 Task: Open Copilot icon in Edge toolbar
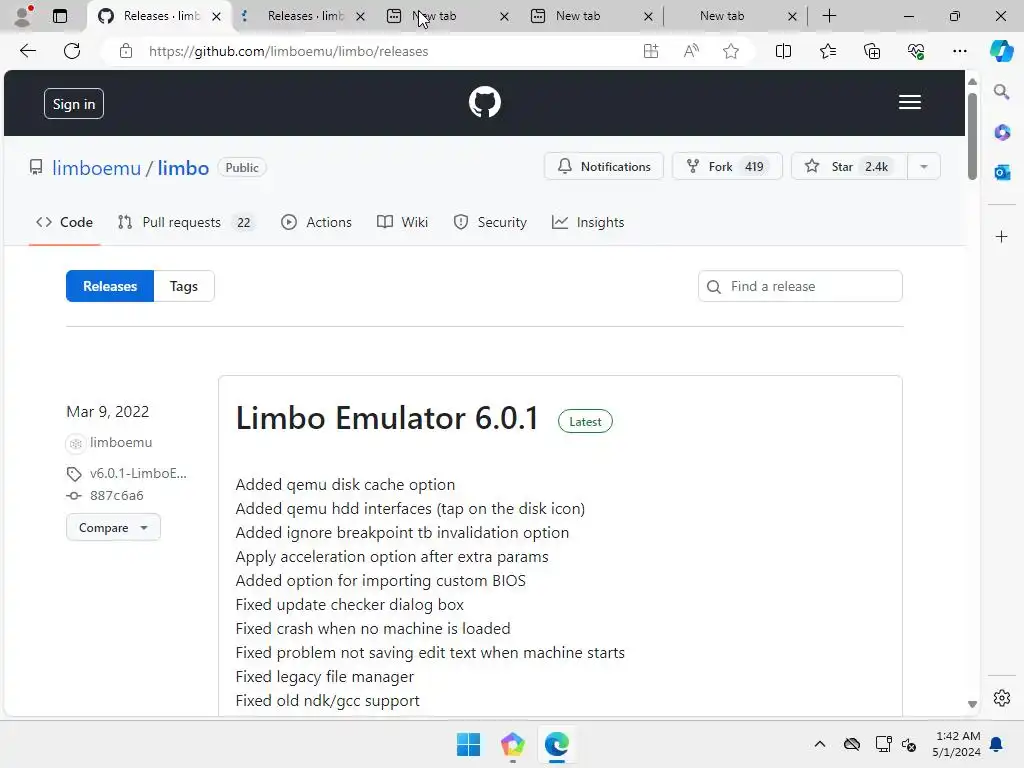[x=1001, y=51]
